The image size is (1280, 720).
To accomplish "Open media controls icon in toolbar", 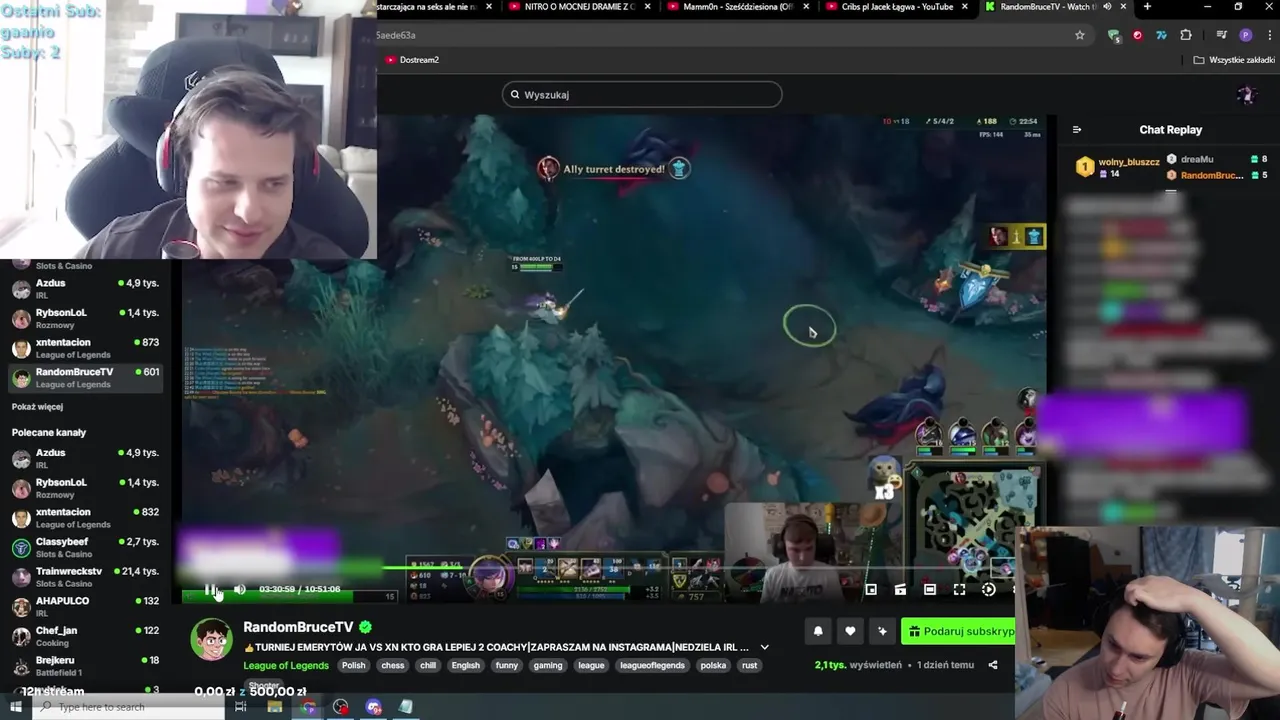I will (x=1222, y=35).
